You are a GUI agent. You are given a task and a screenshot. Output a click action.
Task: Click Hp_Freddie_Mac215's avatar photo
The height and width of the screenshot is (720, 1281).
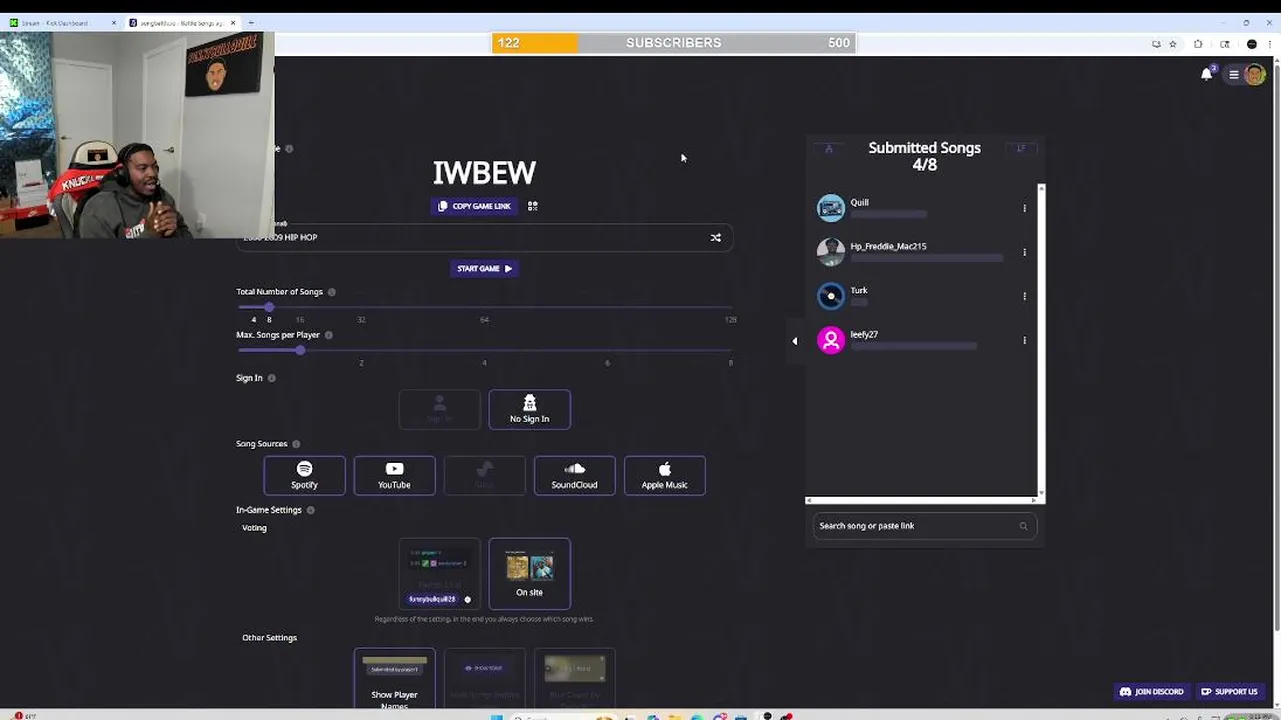click(831, 252)
